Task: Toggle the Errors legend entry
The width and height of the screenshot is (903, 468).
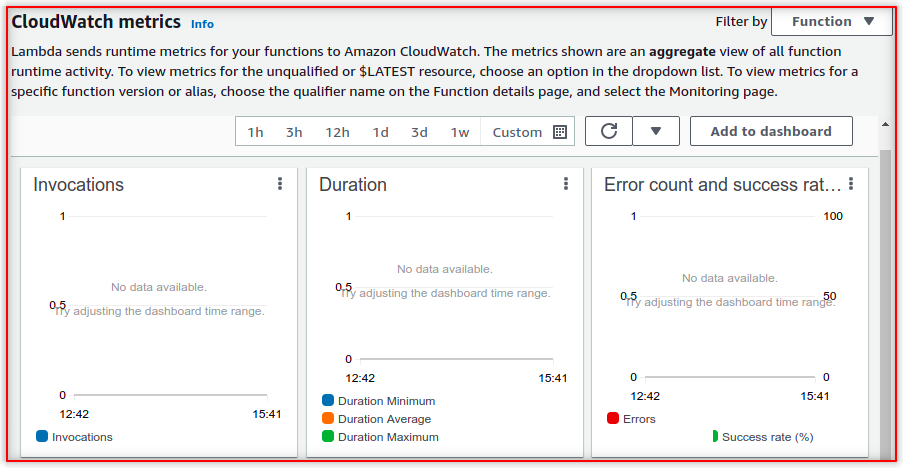Action: (x=631, y=419)
